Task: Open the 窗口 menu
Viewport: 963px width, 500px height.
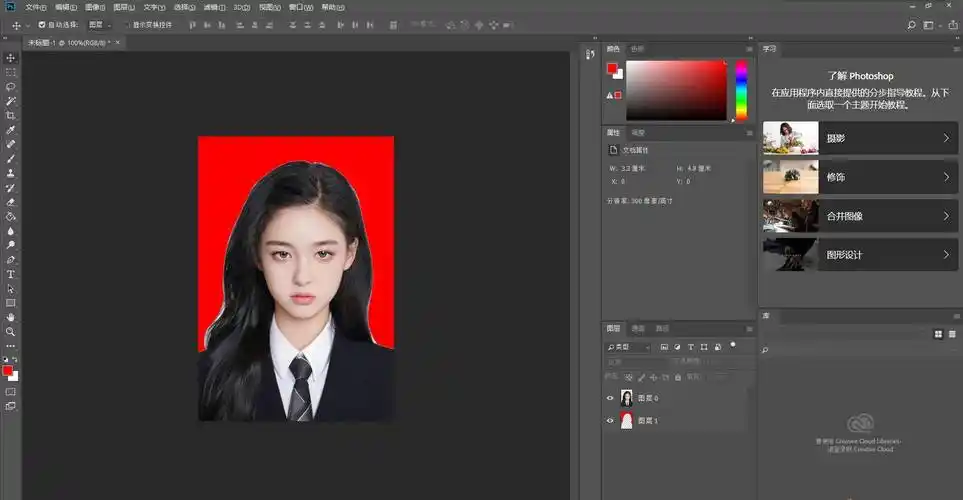Action: click(301, 7)
